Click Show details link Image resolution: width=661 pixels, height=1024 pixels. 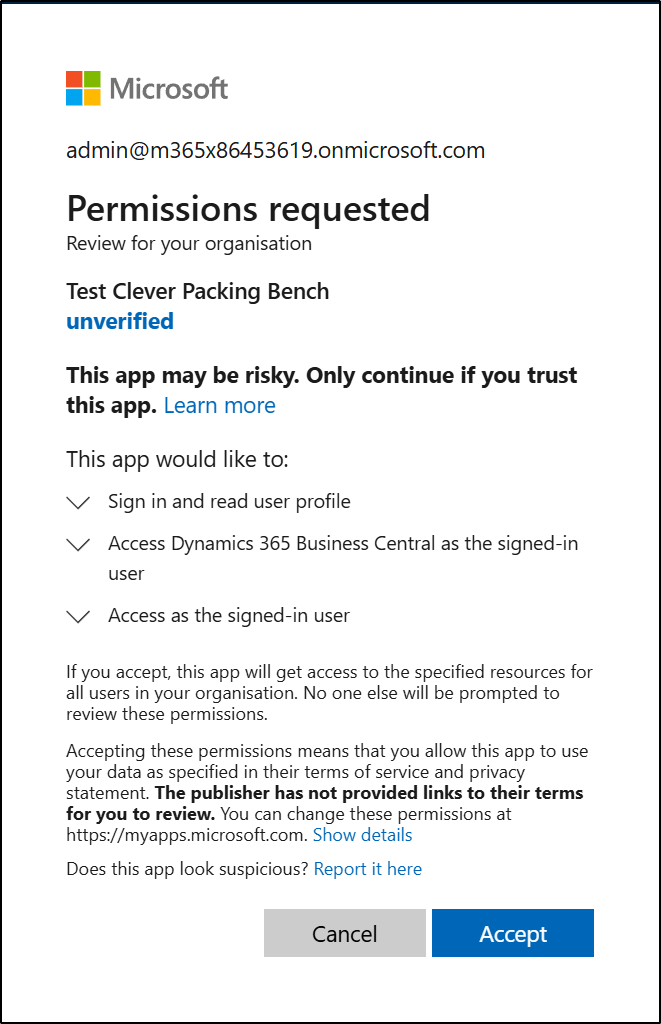click(363, 835)
